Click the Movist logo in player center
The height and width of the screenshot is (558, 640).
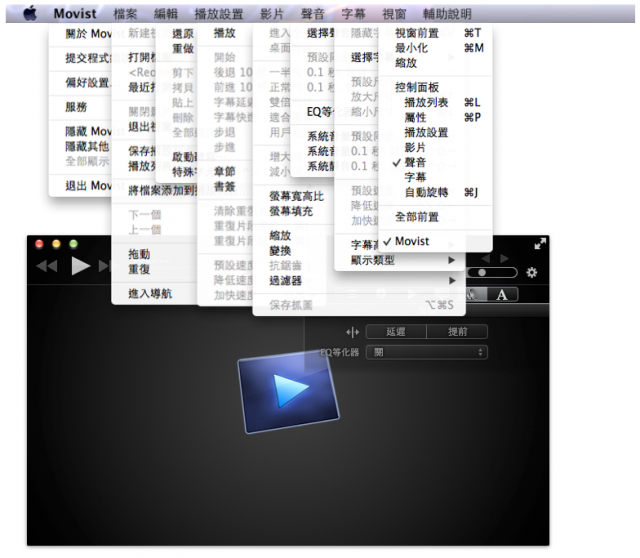(288, 391)
